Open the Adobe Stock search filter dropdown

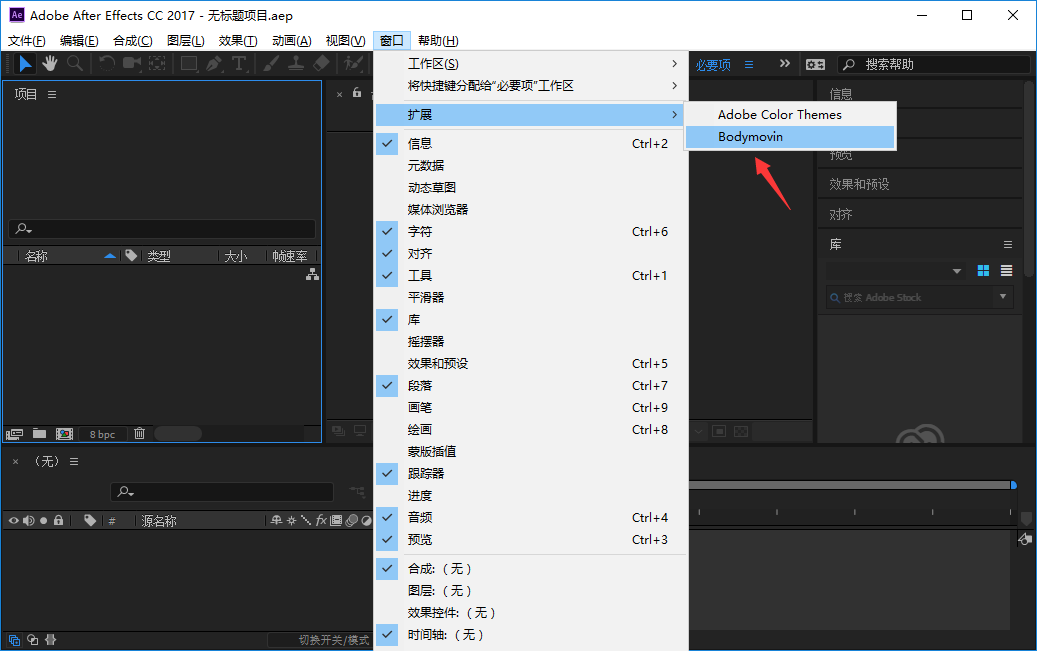pyautogui.click(x=1003, y=297)
